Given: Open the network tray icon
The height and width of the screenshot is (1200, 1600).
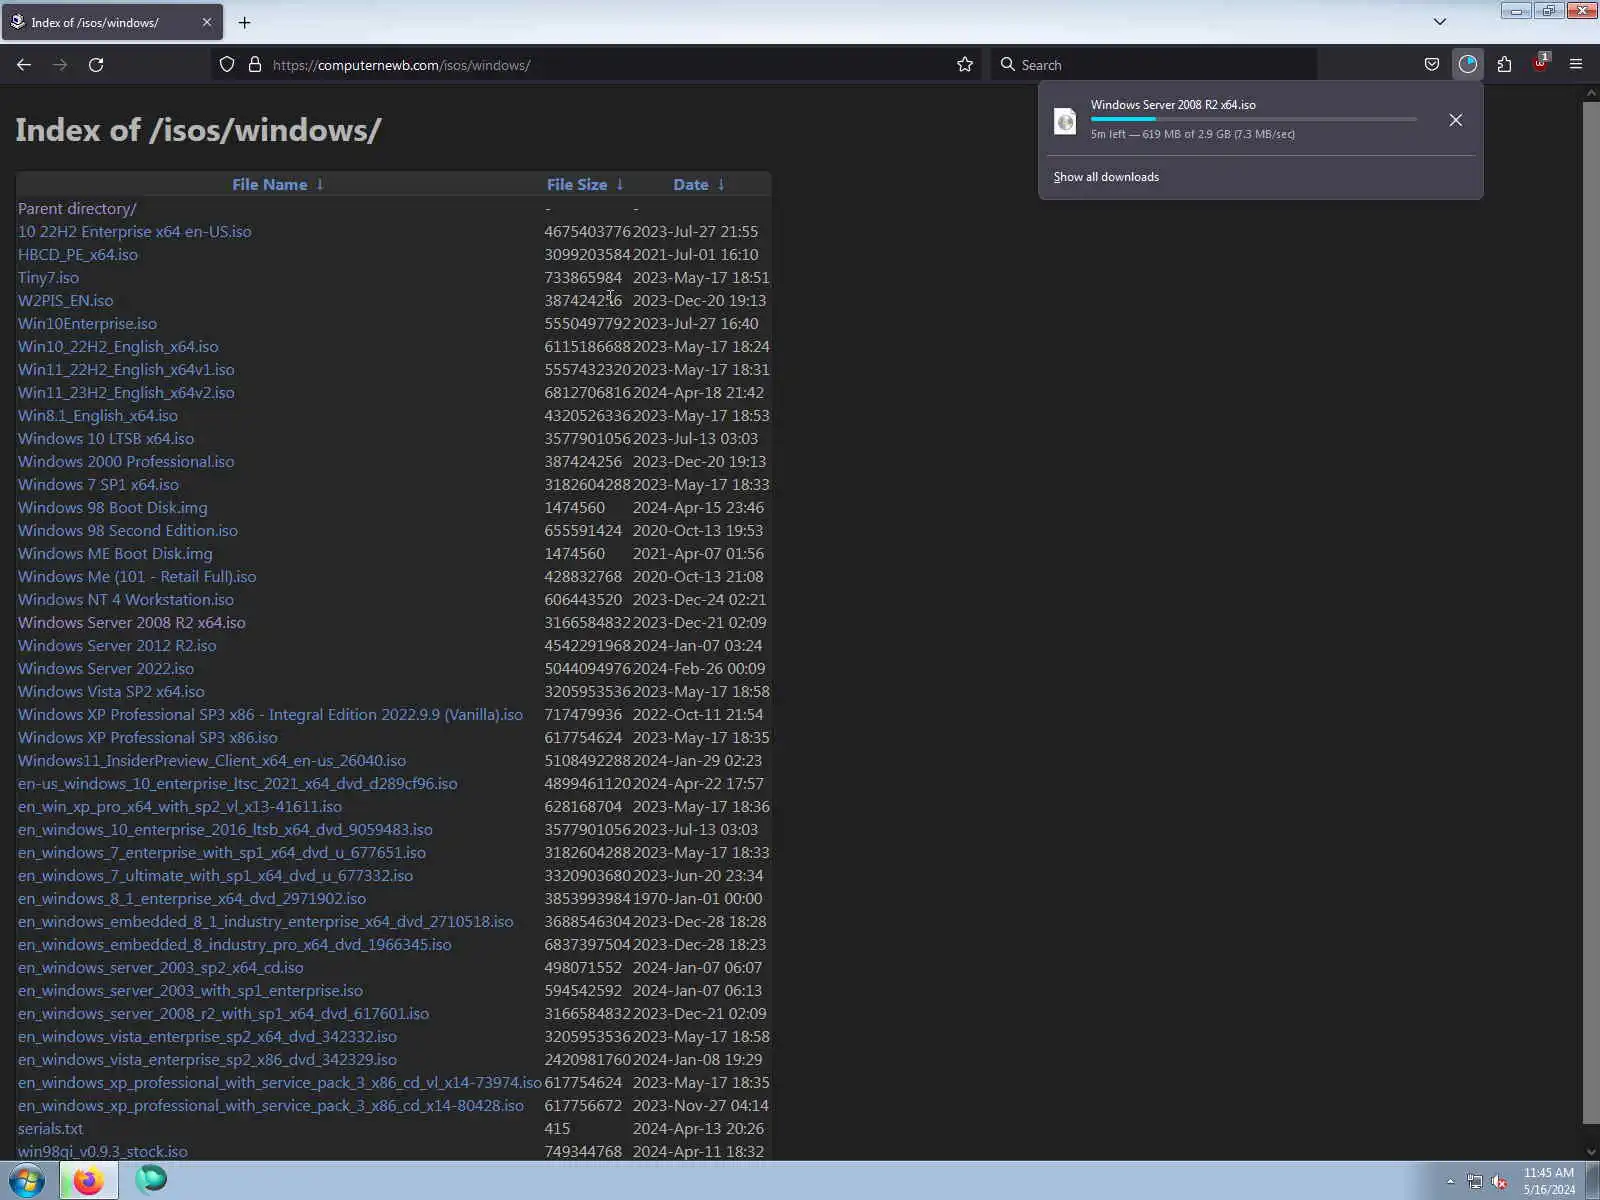Looking at the screenshot, I should pyautogui.click(x=1475, y=1182).
